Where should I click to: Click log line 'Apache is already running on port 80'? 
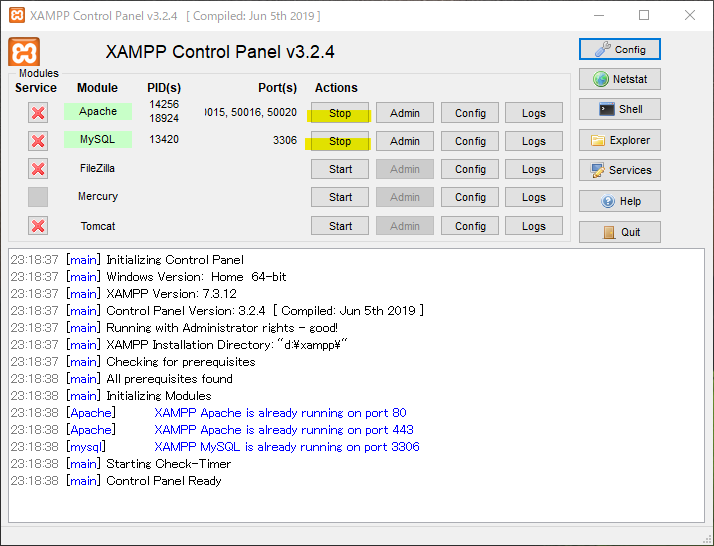point(280,413)
